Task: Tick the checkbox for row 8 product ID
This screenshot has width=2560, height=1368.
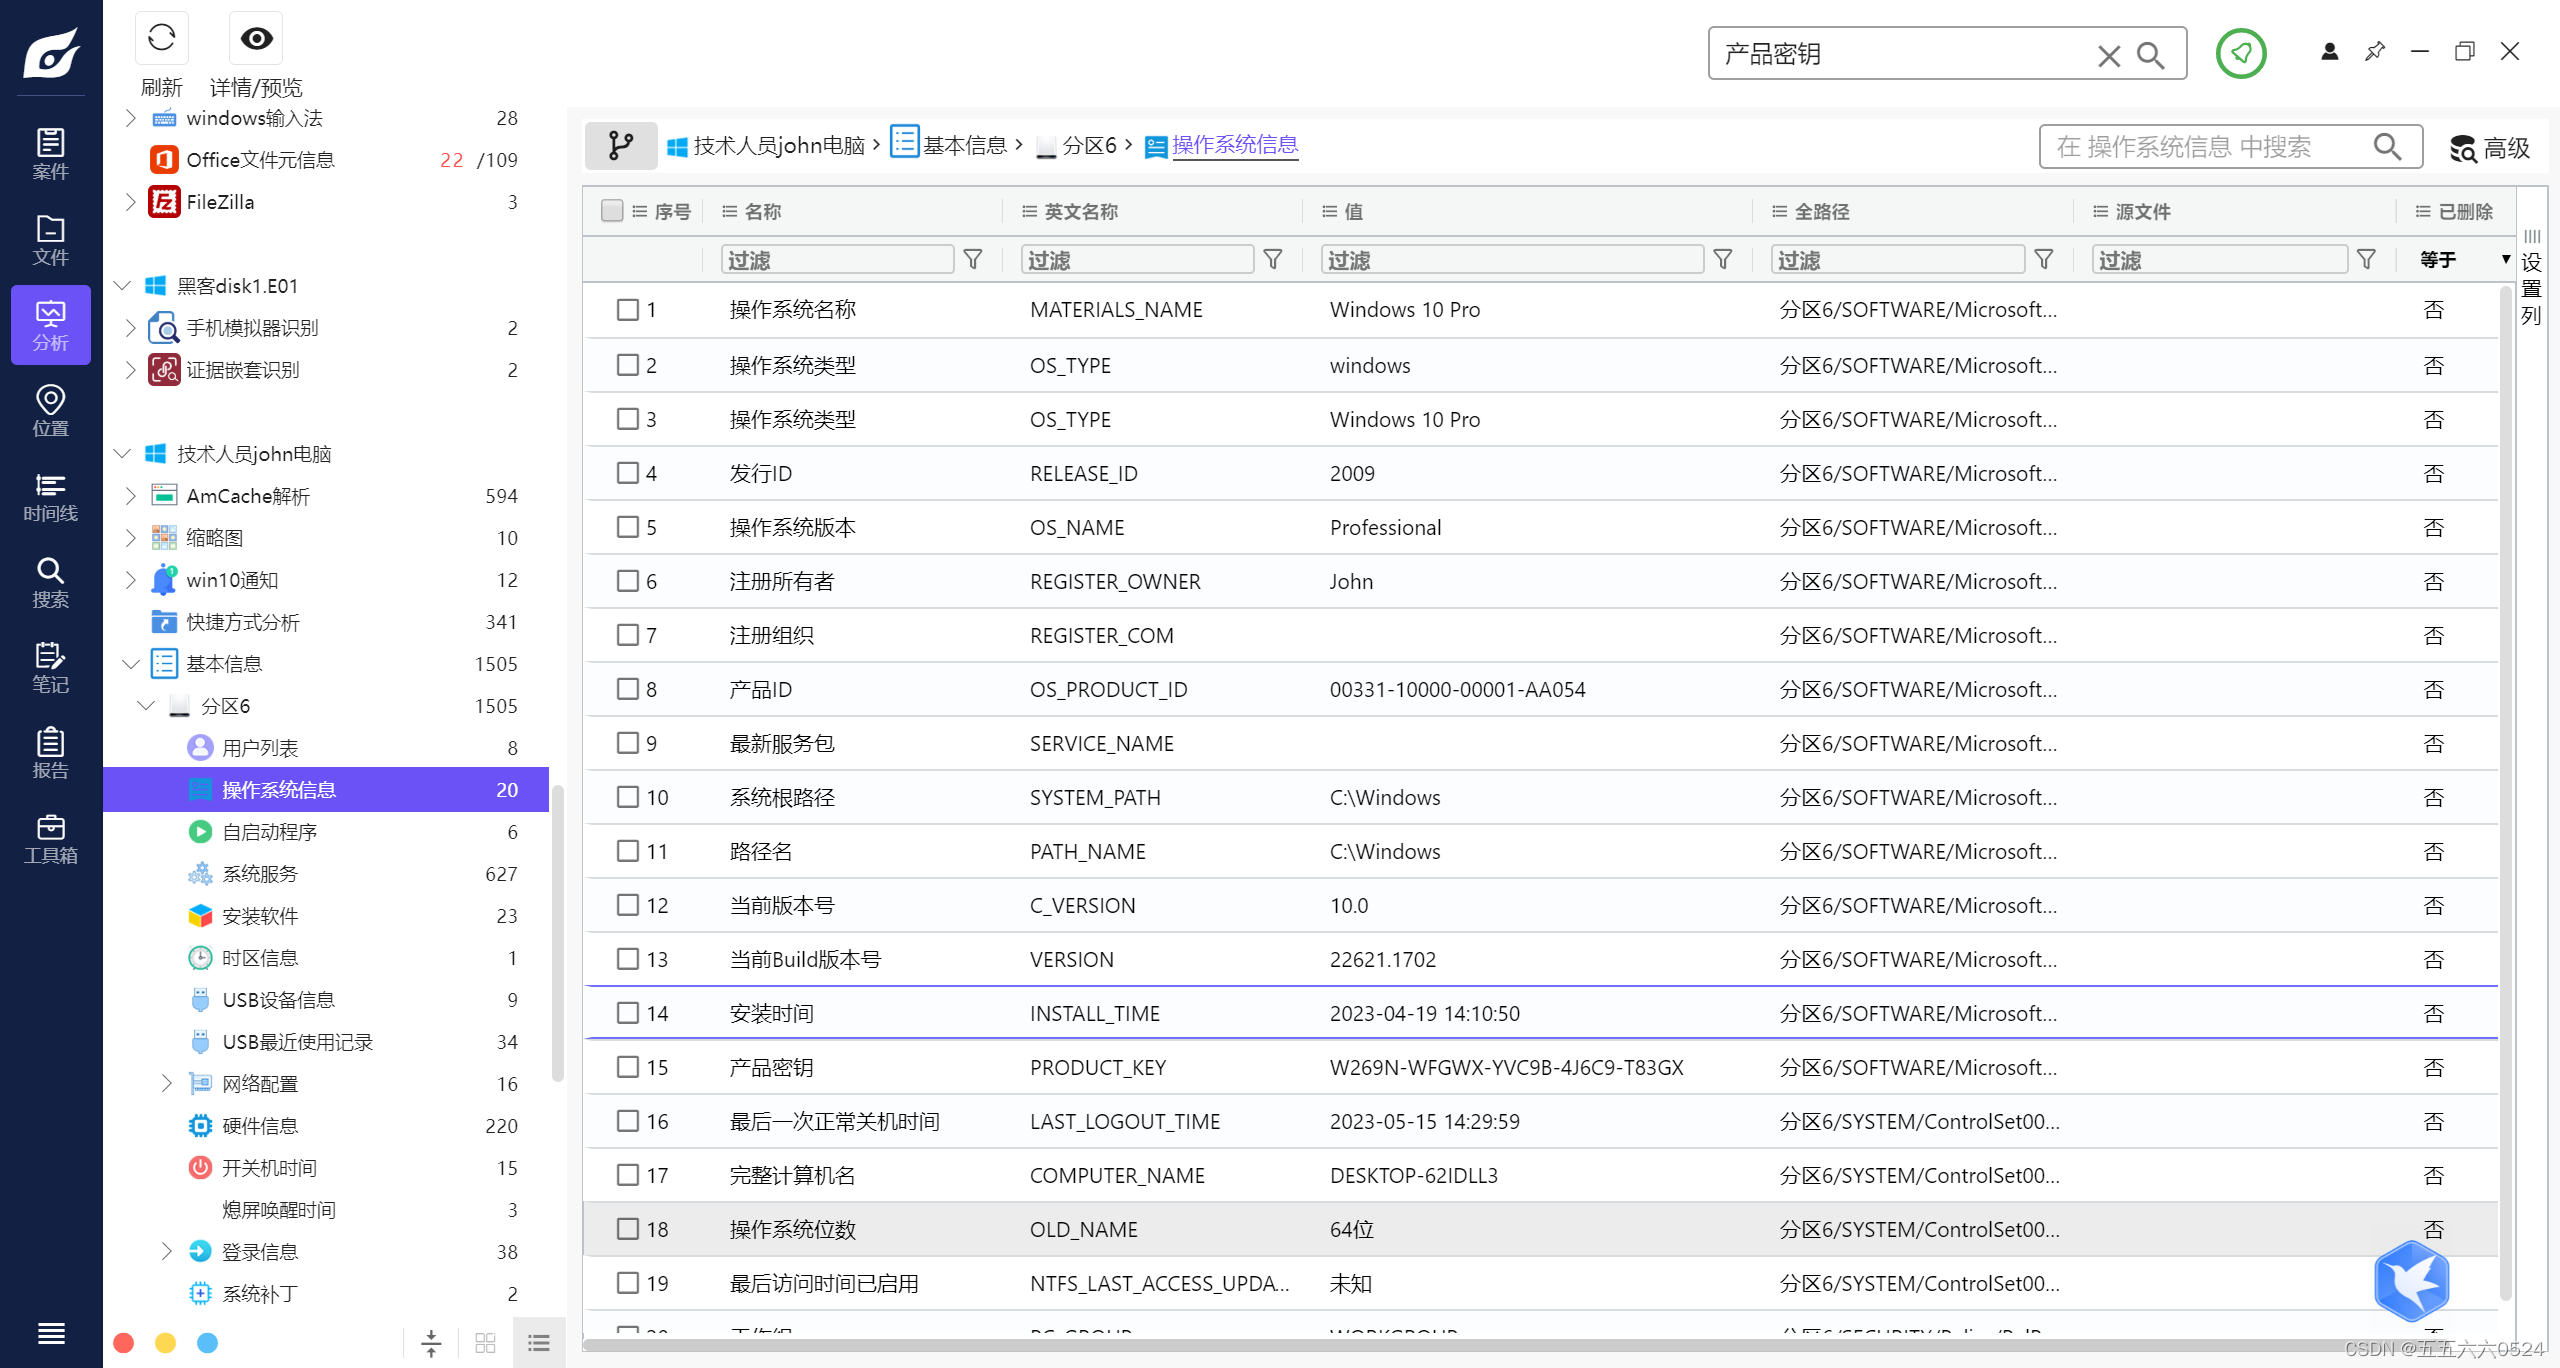Action: tap(627, 689)
